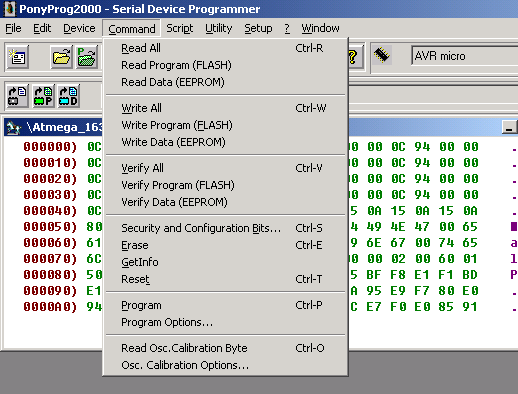Click hex address row 000080)

(50, 275)
